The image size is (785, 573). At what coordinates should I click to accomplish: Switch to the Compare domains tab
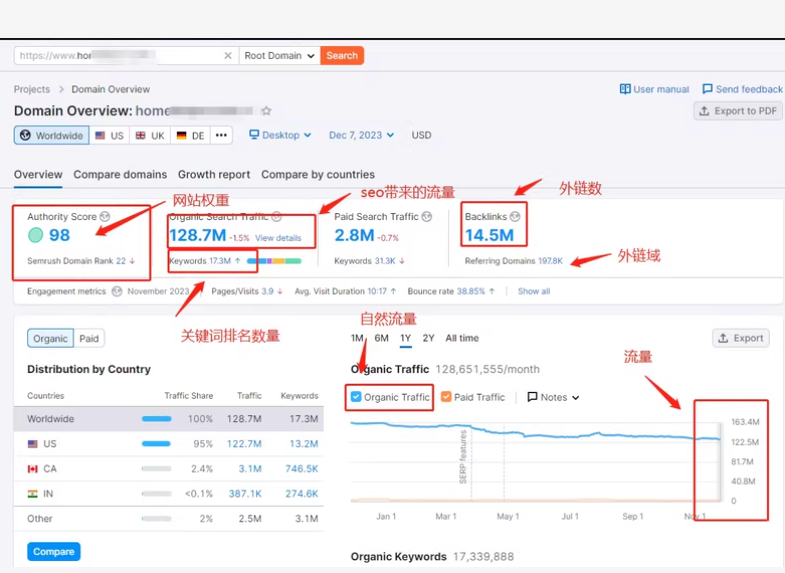pyautogui.click(x=120, y=174)
